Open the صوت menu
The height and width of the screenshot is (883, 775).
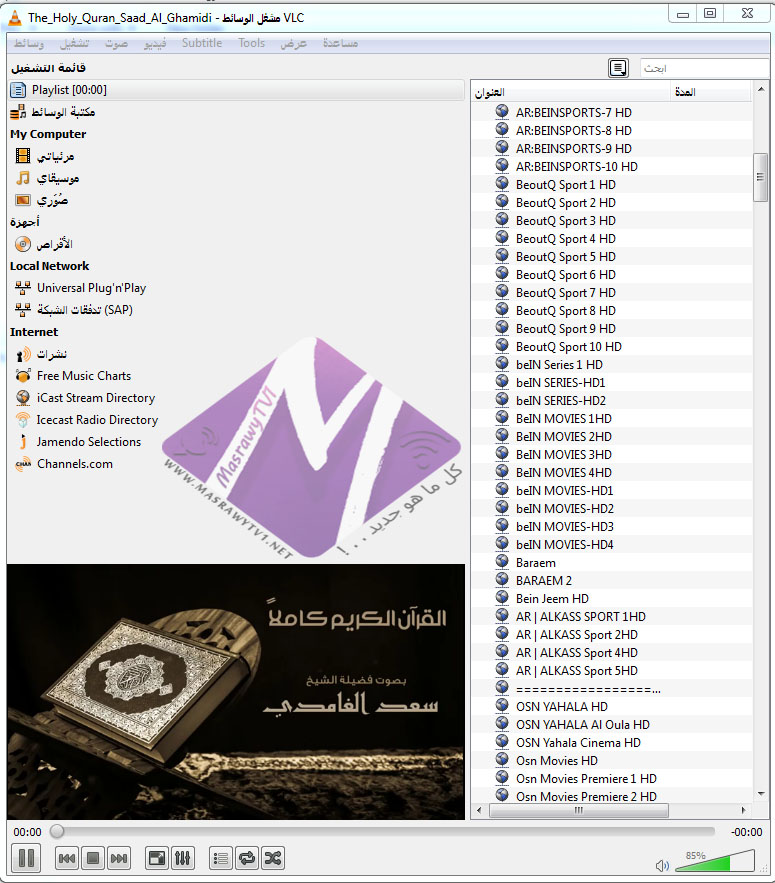point(116,43)
